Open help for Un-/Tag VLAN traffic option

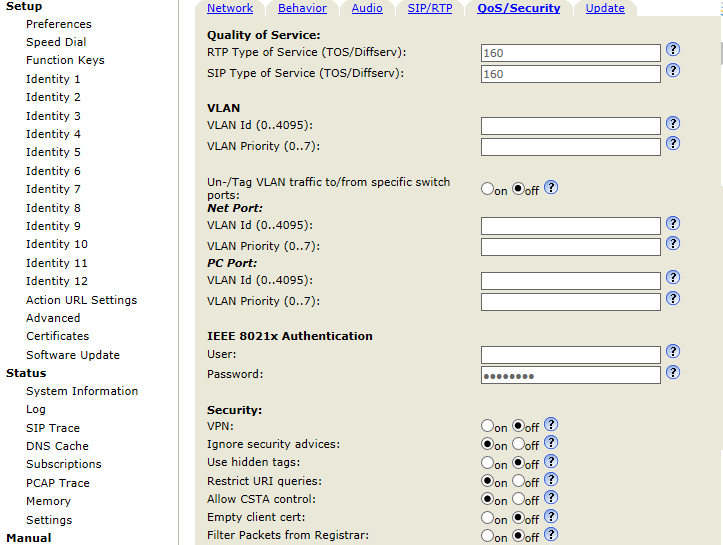(x=551, y=188)
